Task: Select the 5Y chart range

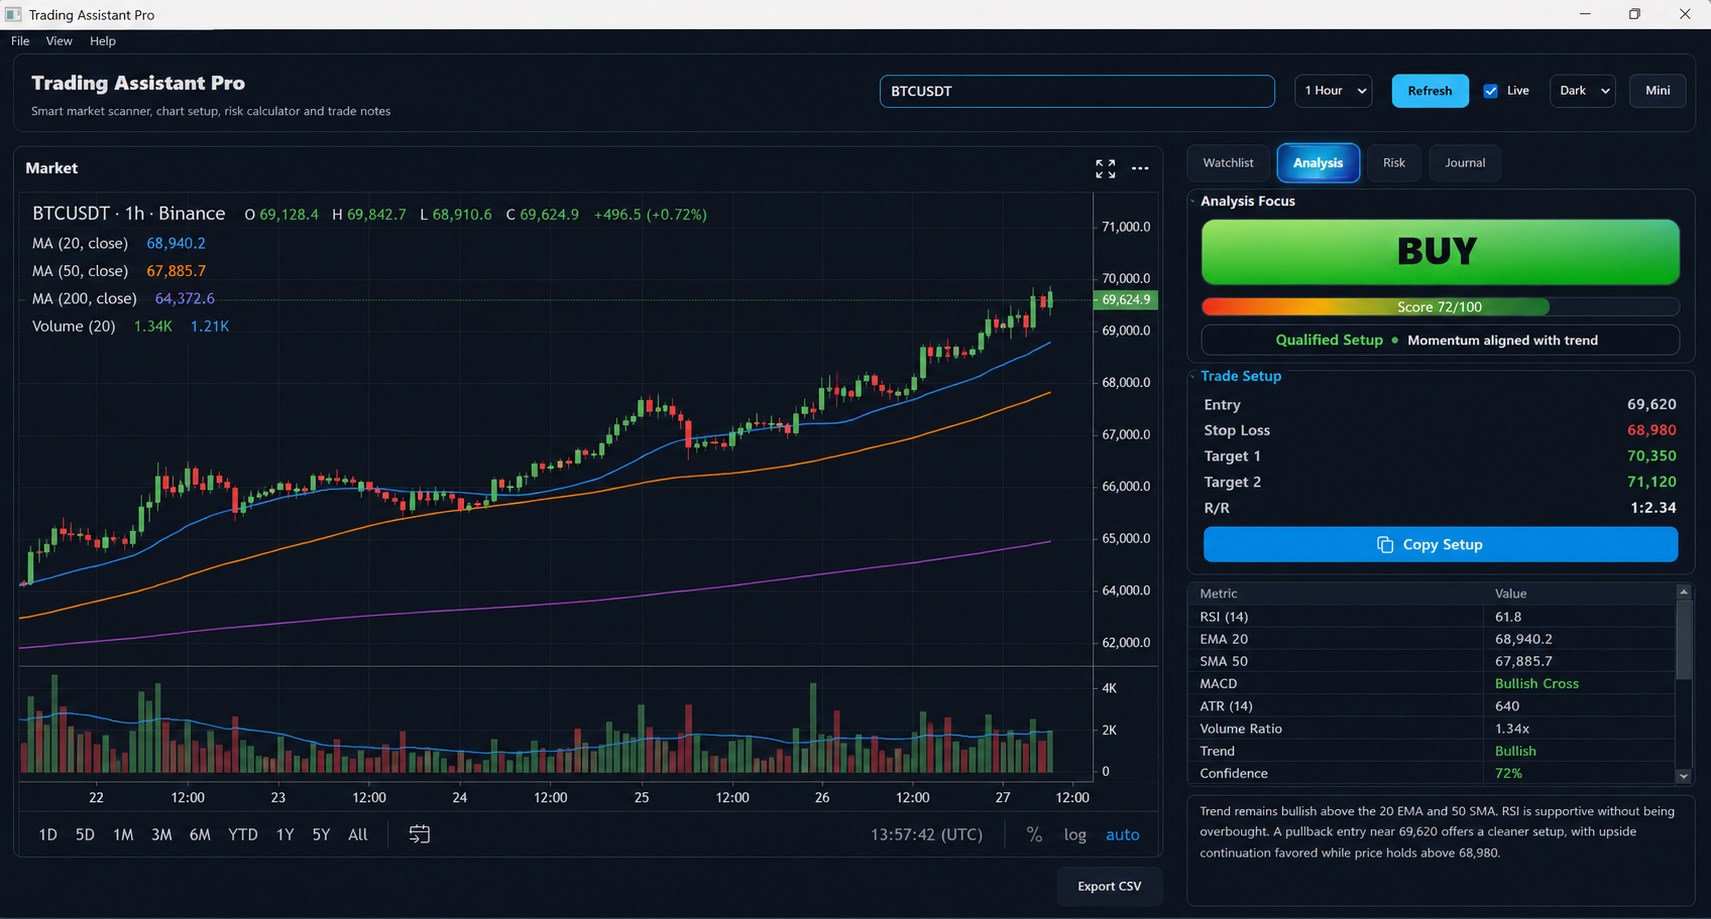Action: click(321, 834)
